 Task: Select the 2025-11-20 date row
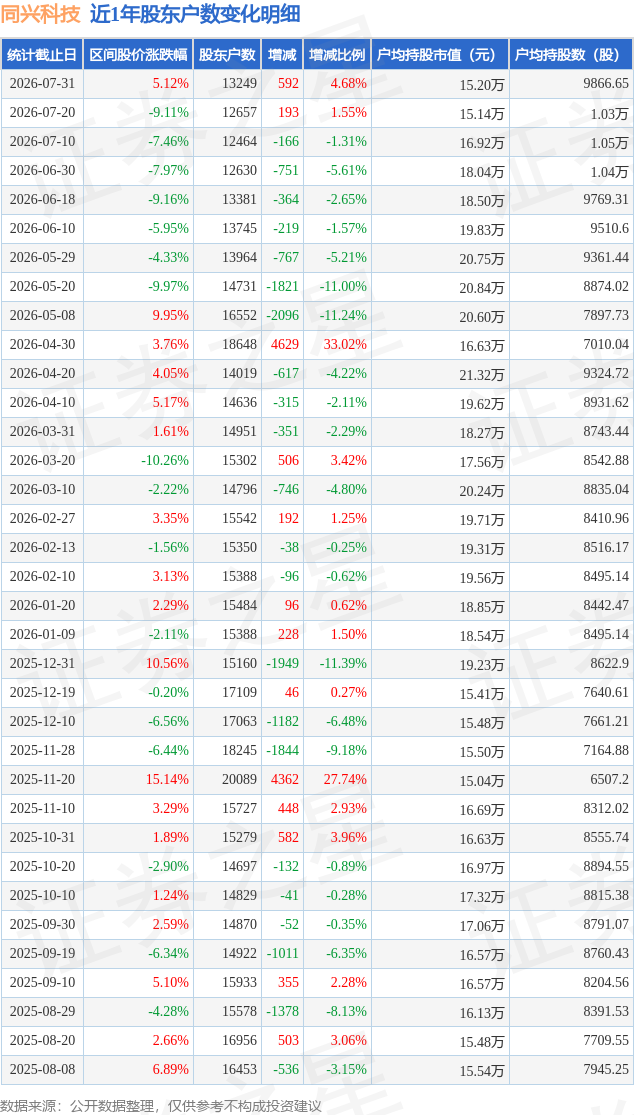tap(317, 780)
